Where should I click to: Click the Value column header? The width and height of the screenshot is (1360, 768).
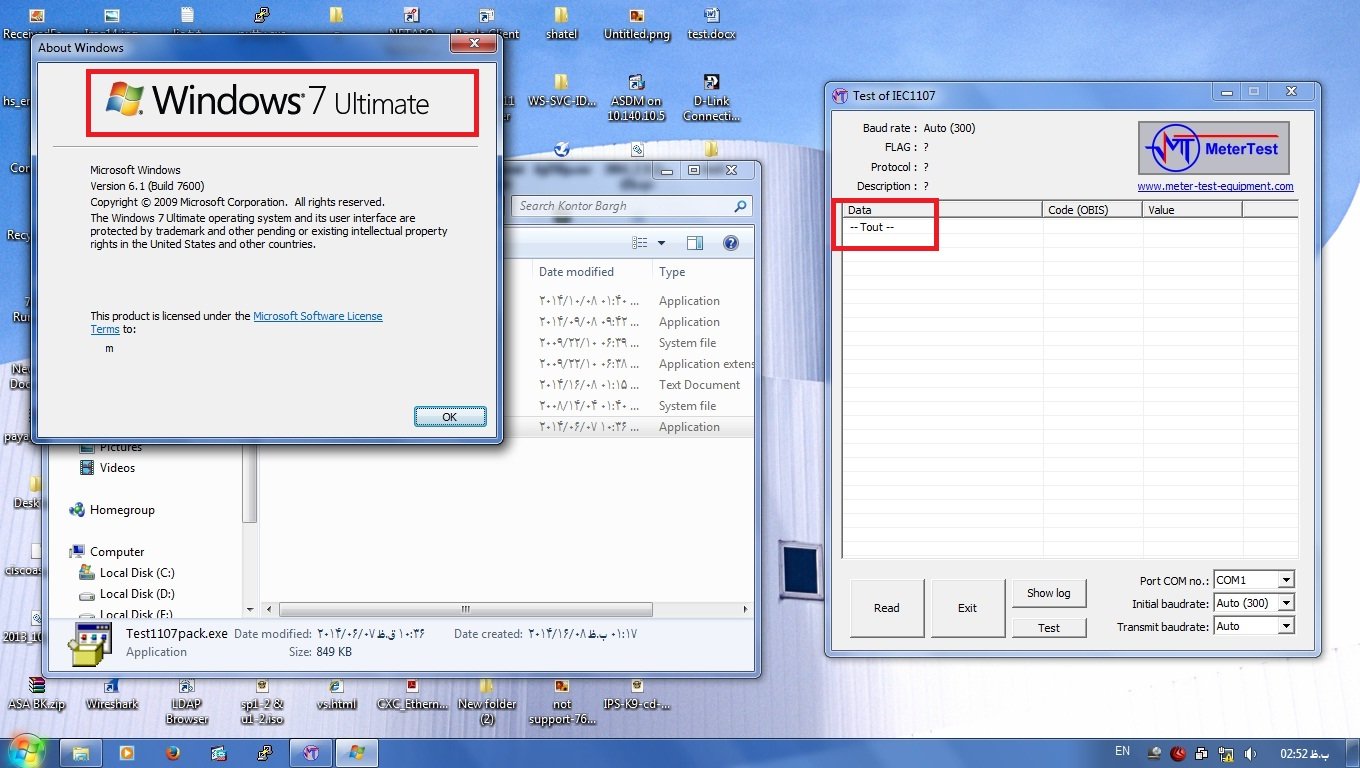1192,210
